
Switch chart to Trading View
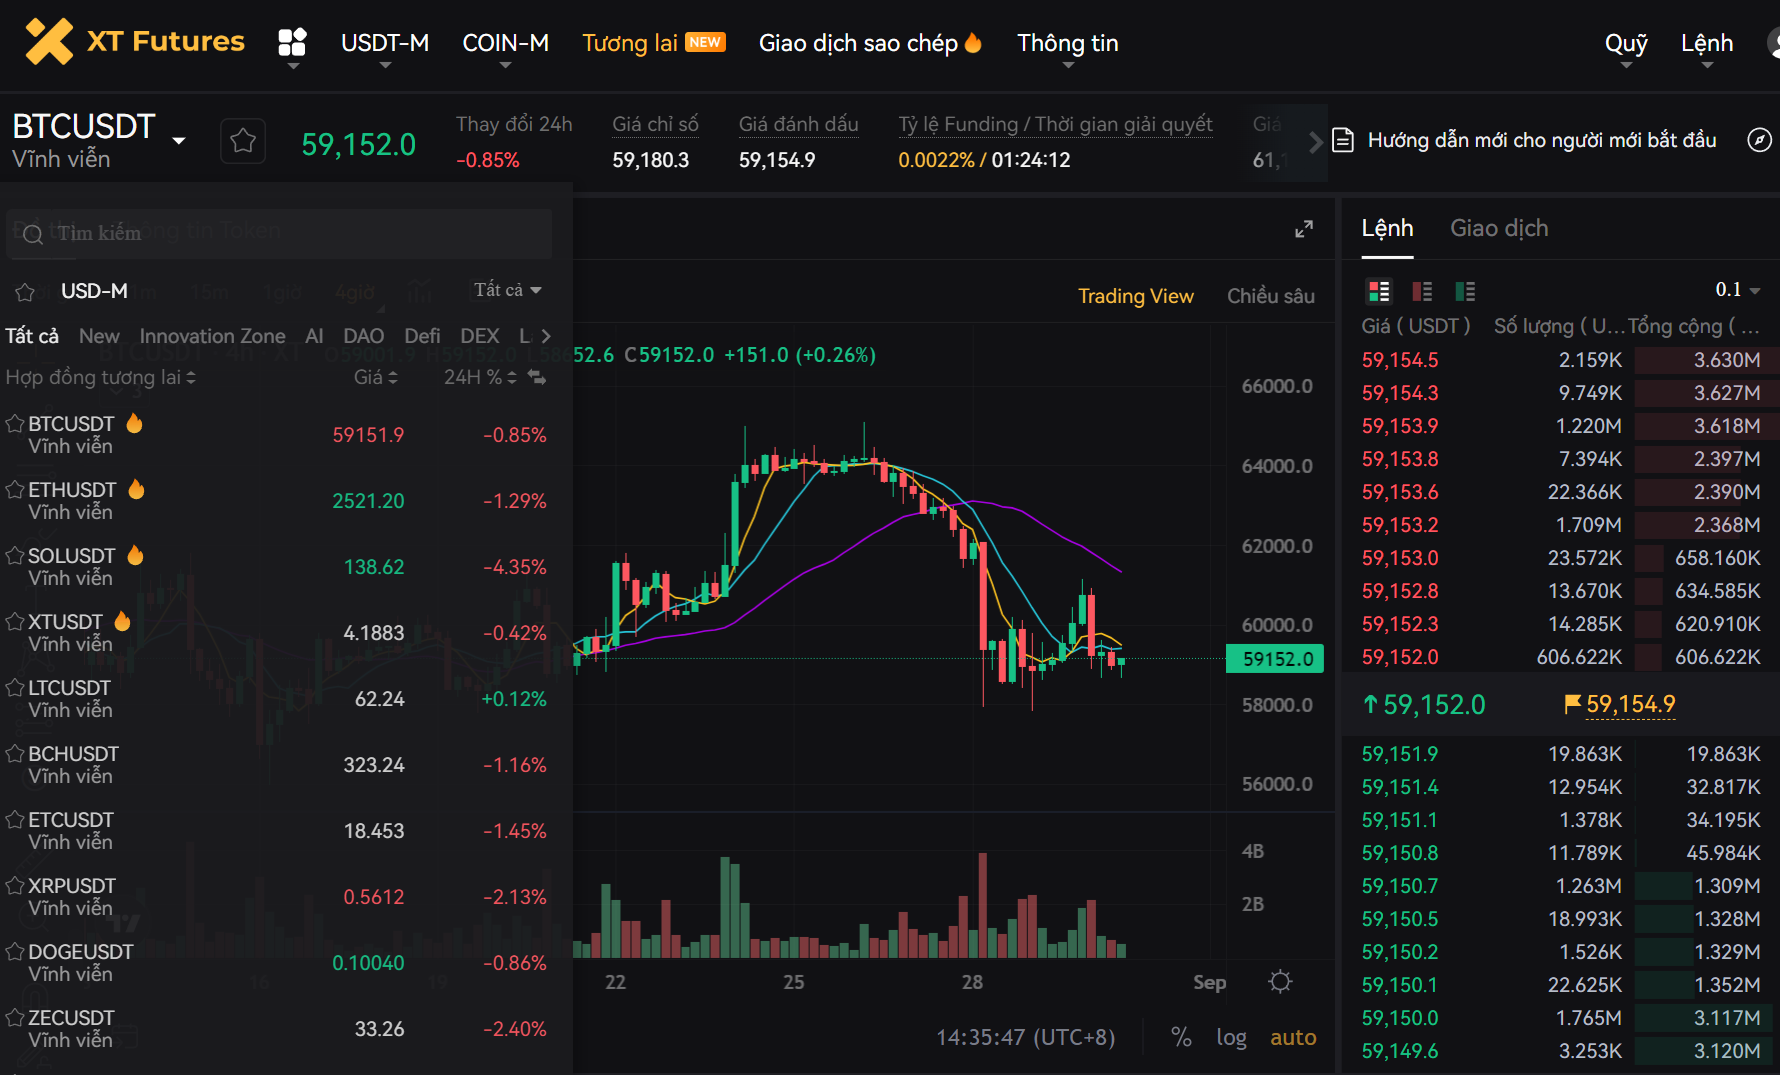[1135, 296]
